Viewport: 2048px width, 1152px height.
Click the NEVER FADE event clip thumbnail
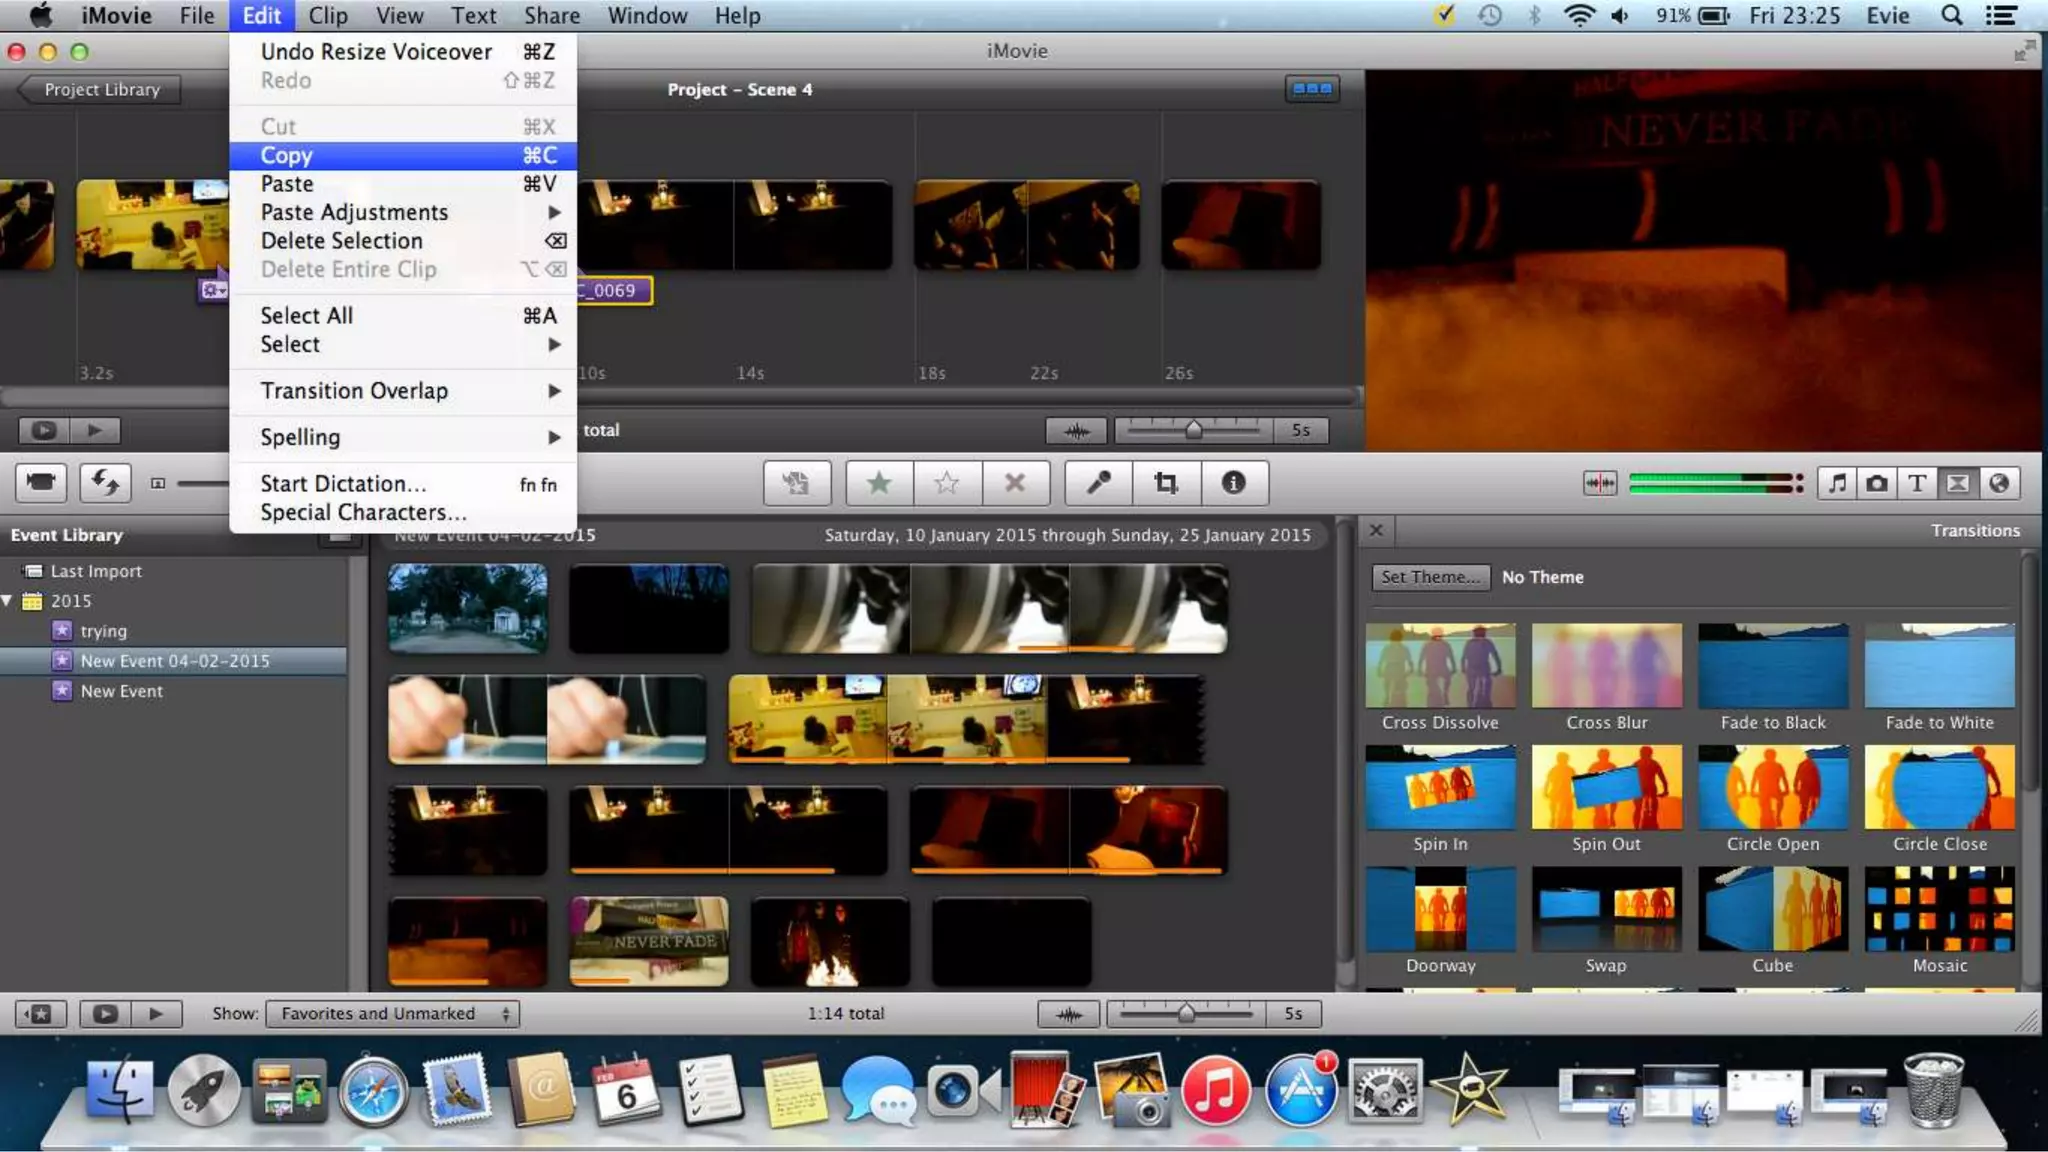pos(649,941)
